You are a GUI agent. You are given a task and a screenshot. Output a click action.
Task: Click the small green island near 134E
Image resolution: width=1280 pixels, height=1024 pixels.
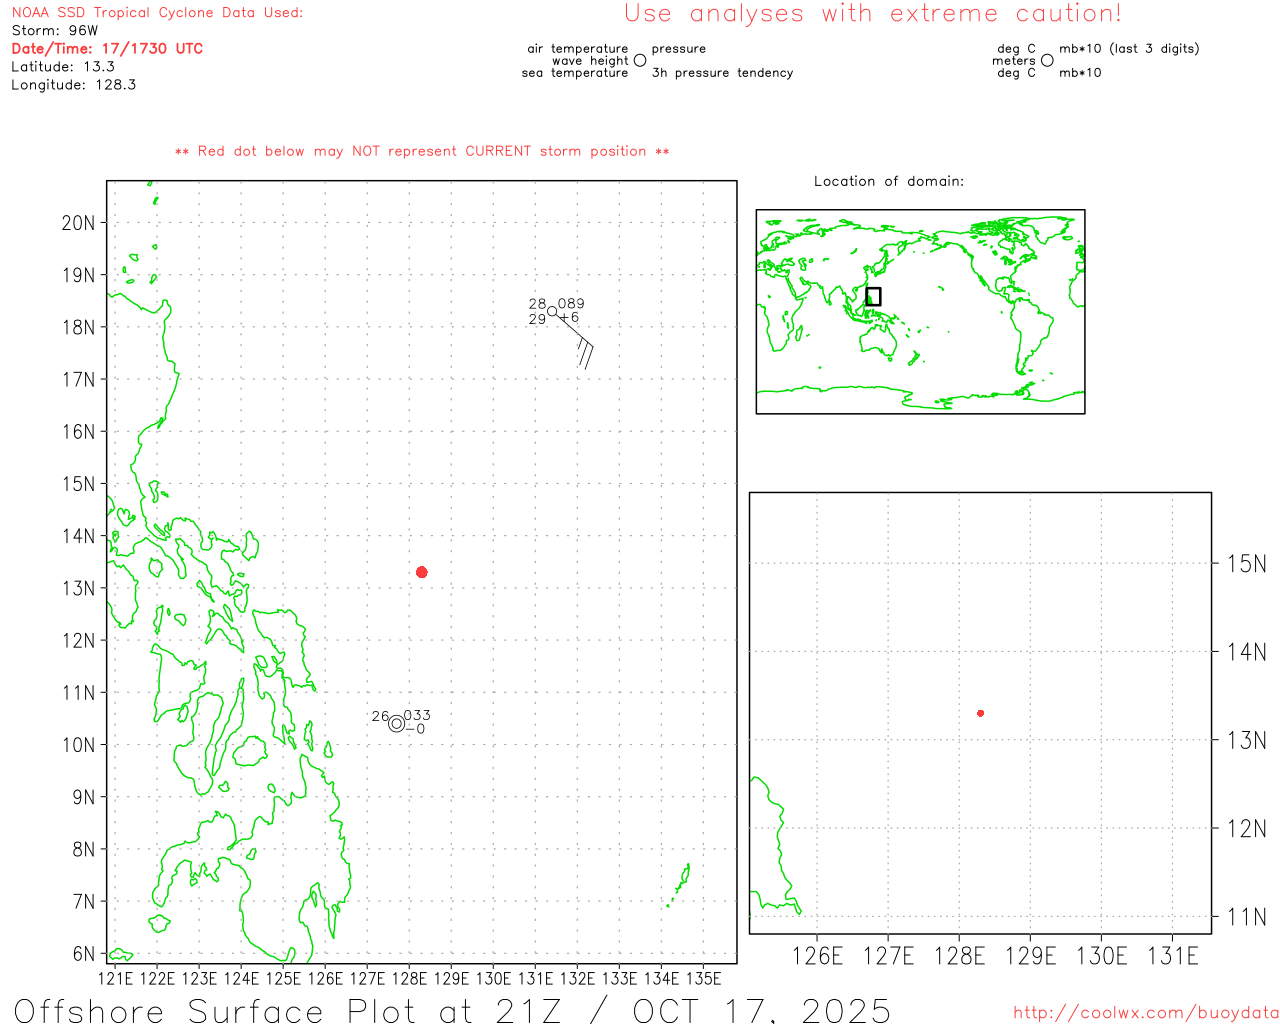(681, 883)
